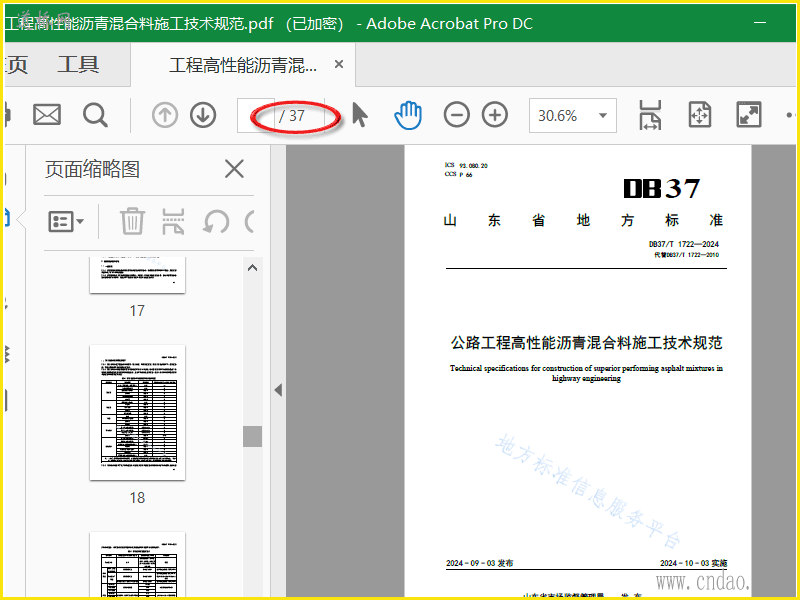The width and height of the screenshot is (800, 600).
Task: Click the thumbnail scrollbar up arrow
Action: (x=252, y=268)
